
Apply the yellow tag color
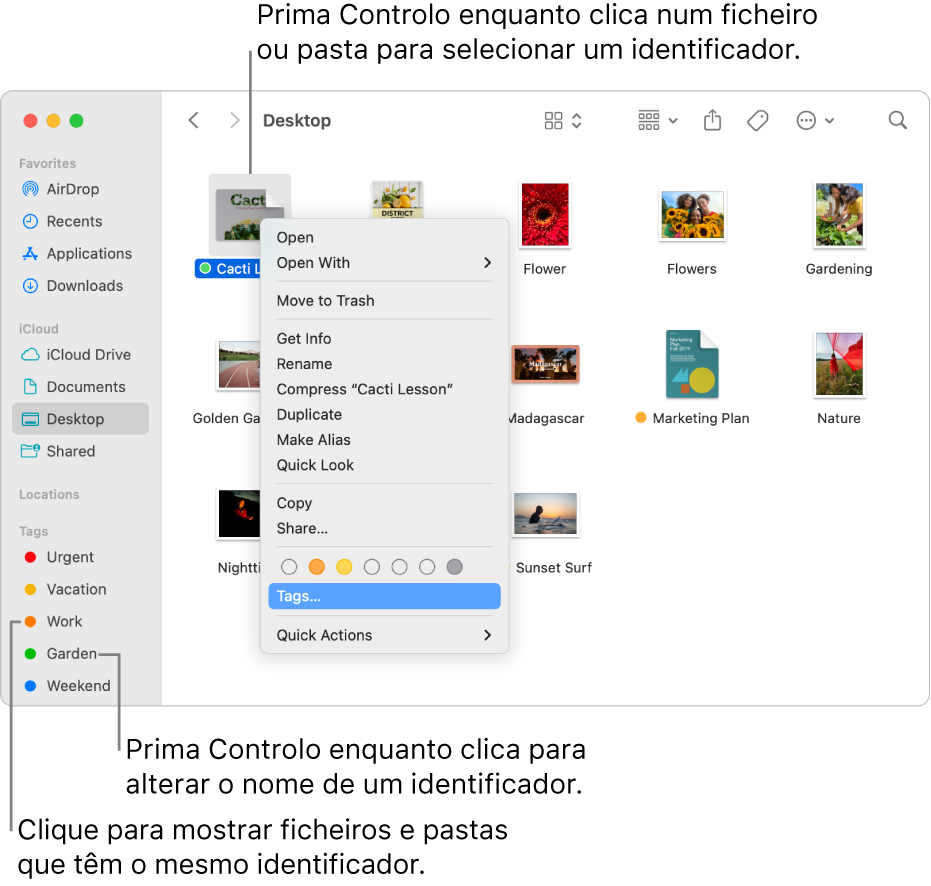pyautogui.click(x=344, y=567)
